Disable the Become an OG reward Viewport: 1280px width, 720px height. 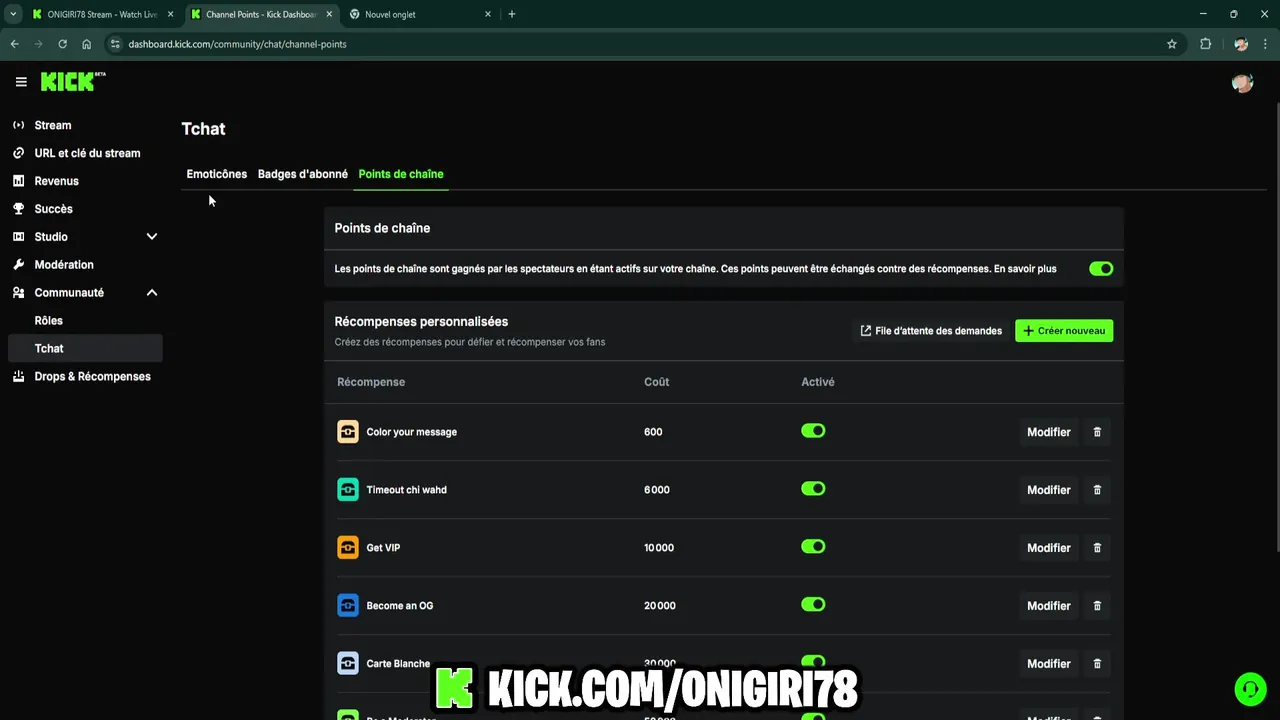click(813, 605)
